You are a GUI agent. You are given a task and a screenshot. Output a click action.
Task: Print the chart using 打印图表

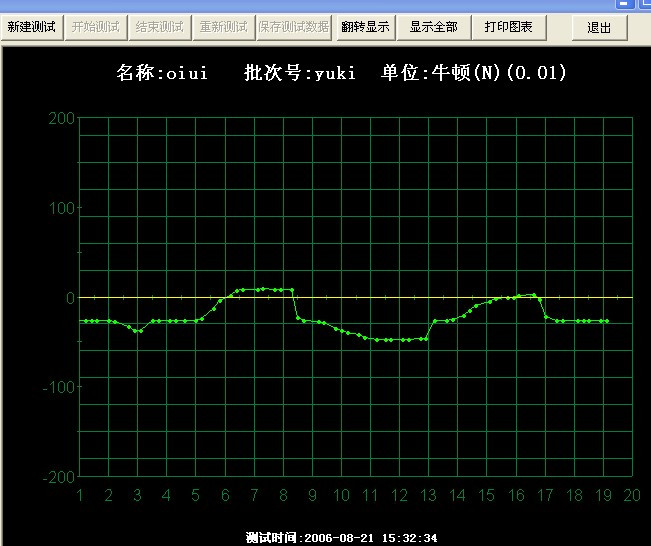pyautogui.click(x=508, y=27)
